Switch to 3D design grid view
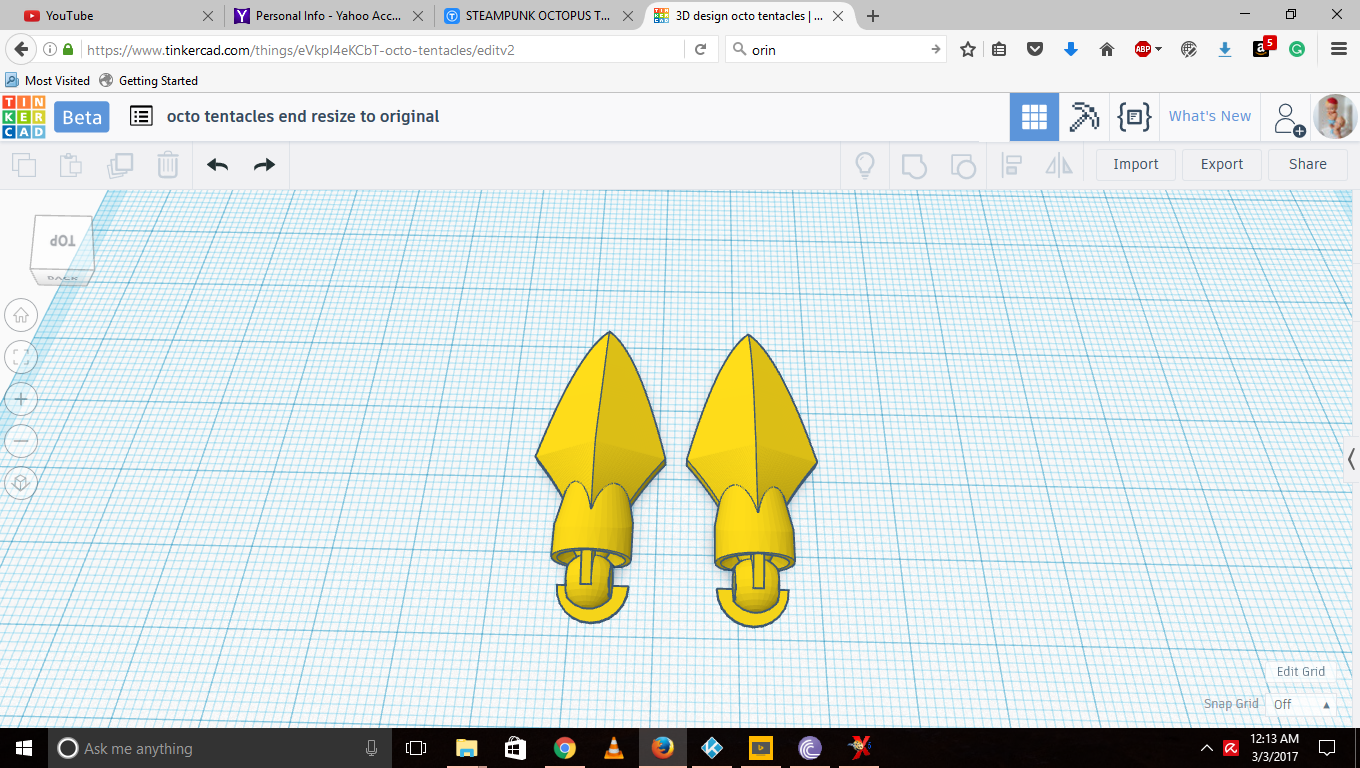Screen dimensions: 1360x768 point(1034,117)
